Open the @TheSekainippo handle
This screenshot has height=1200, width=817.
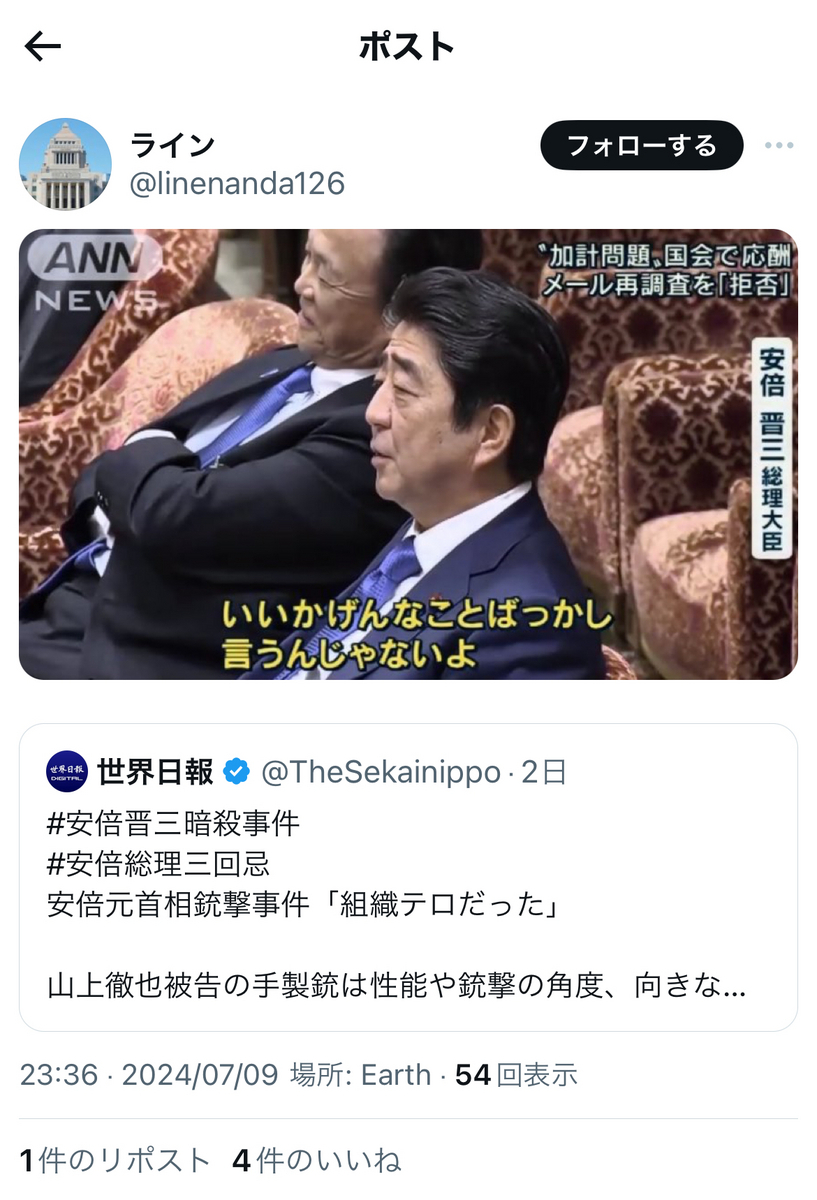380,772
